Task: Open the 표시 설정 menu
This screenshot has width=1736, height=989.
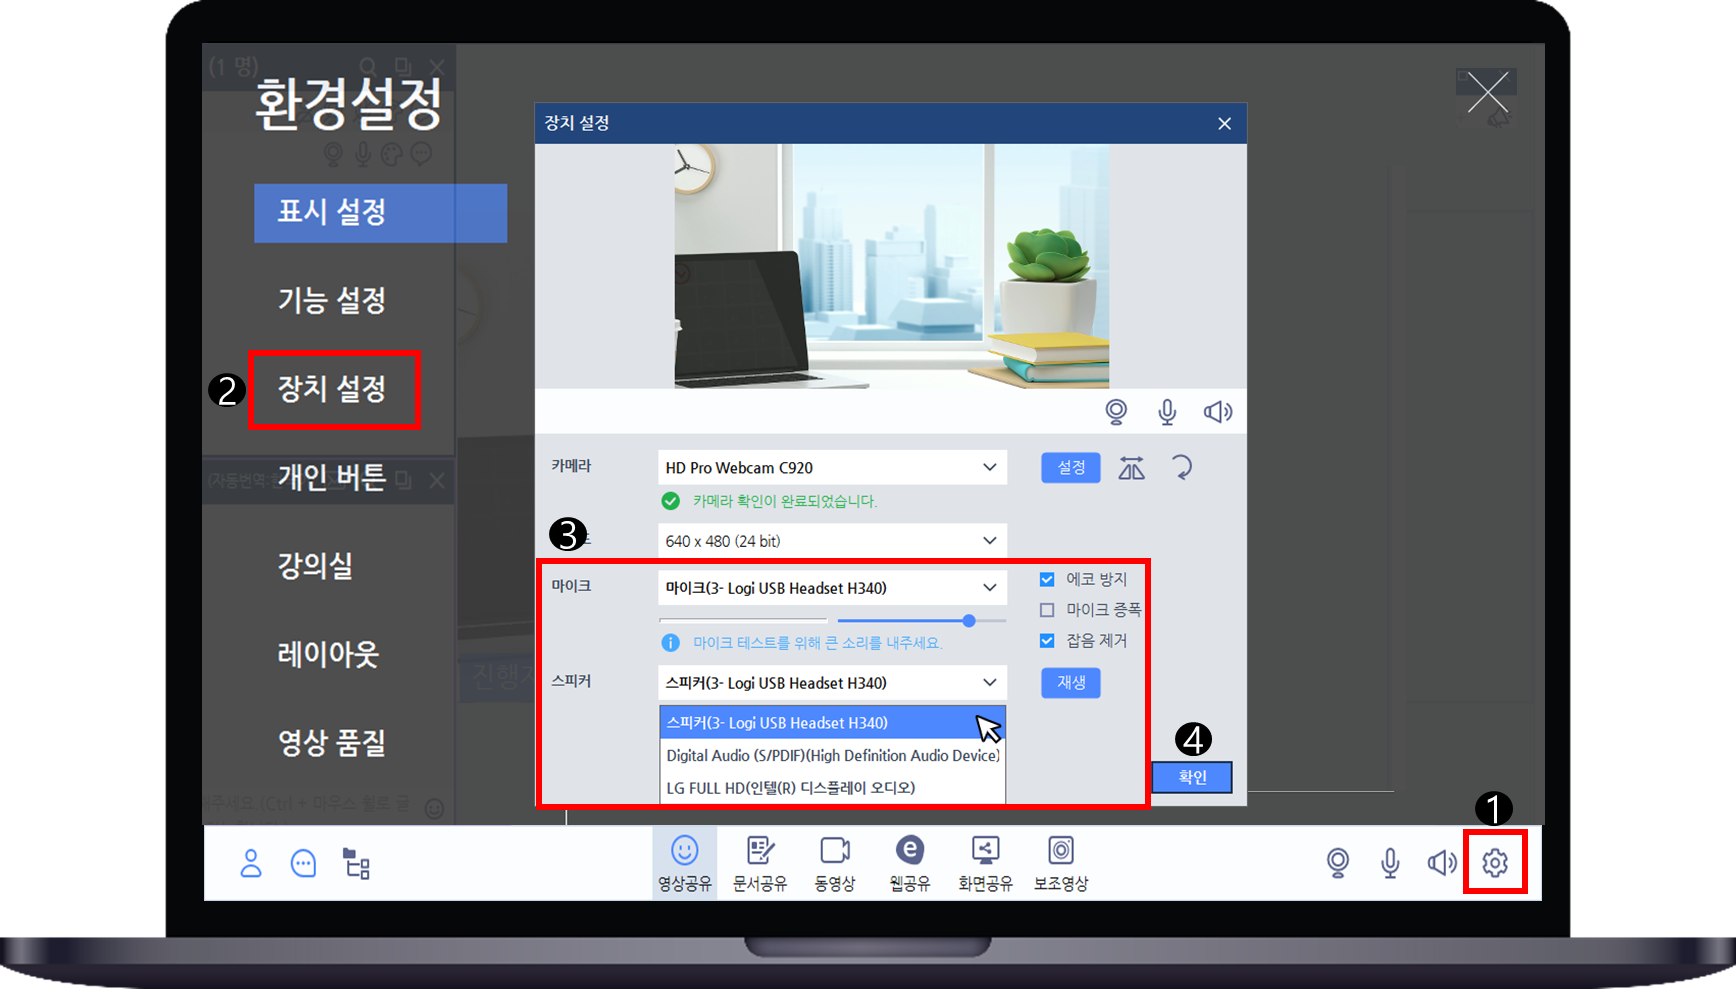Action: click(x=380, y=212)
